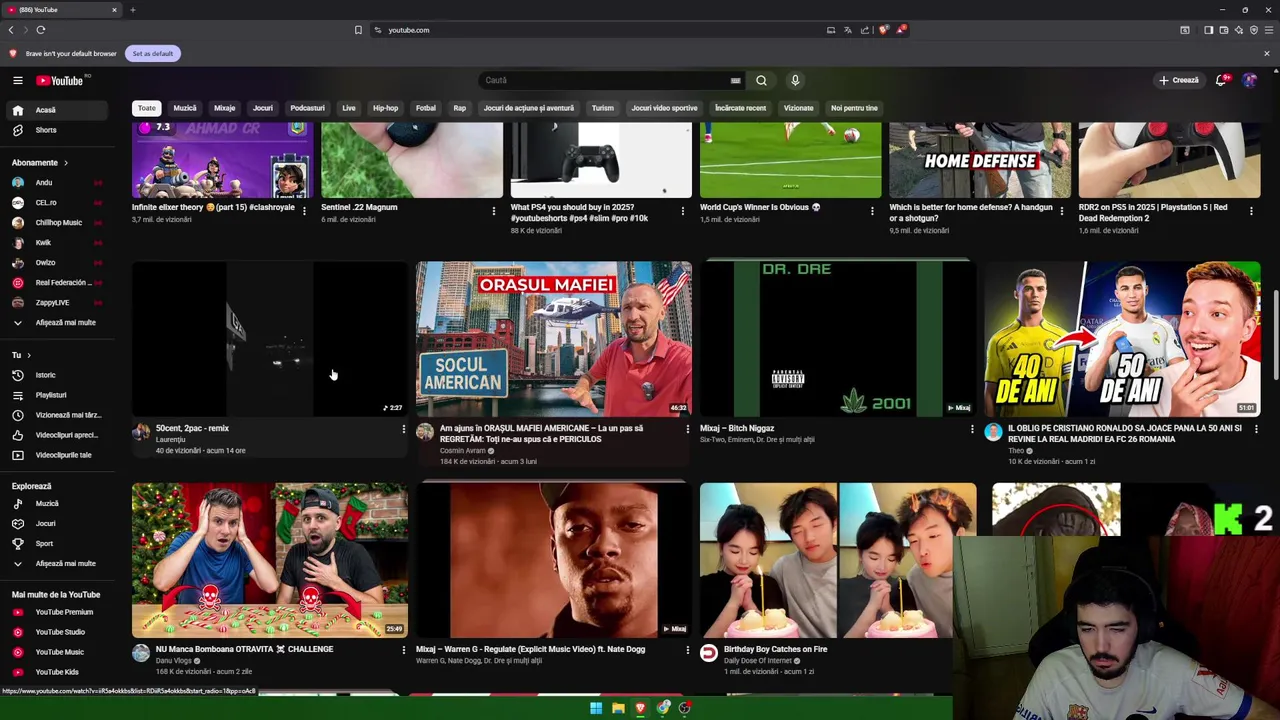Open the Windows Start button on taskbar
Image resolution: width=1280 pixels, height=720 pixels.
tap(596, 708)
